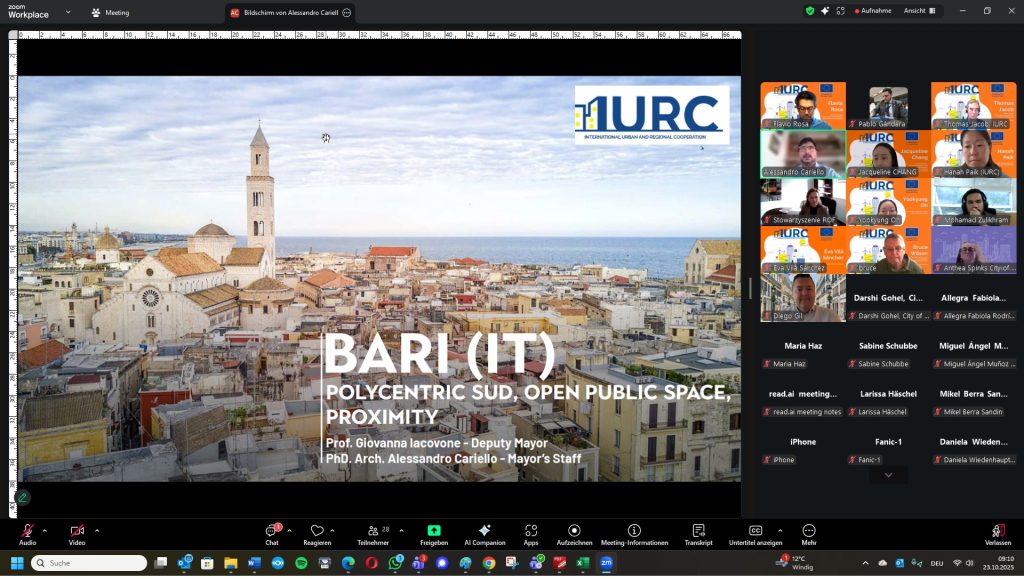Switch to the Meeting tab
This screenshot has width=1024, height=579.
tap(110, 13)
